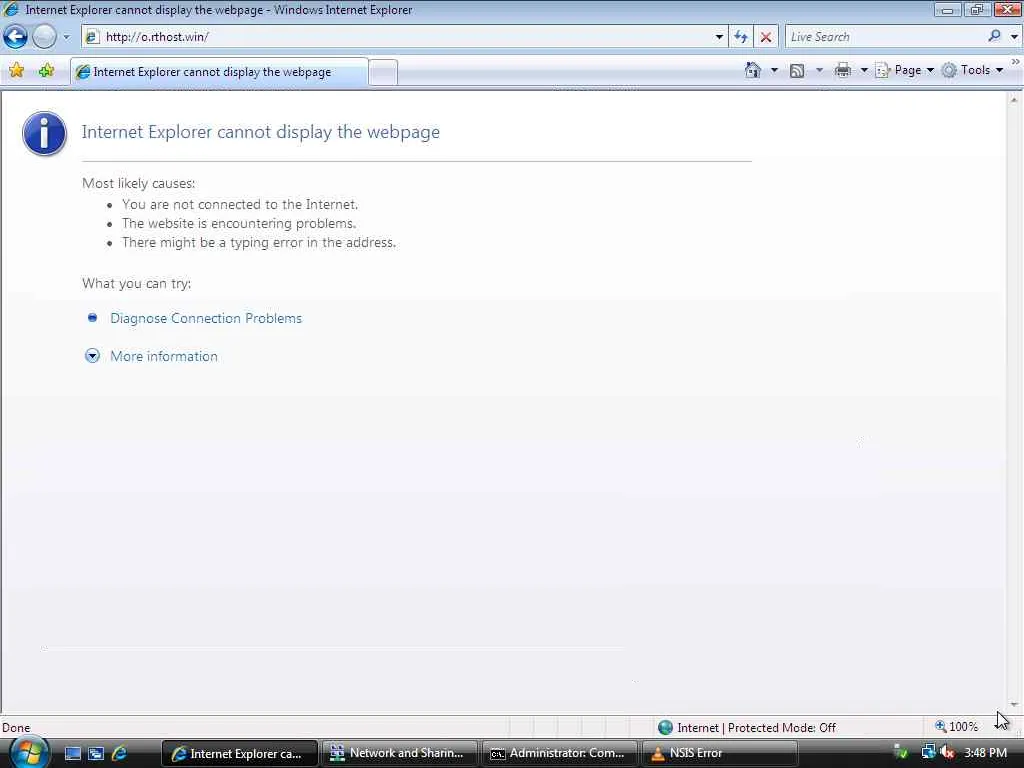
Task: Click 'Internet | Protected Mode: Off' status text
Action: point(756,728)
